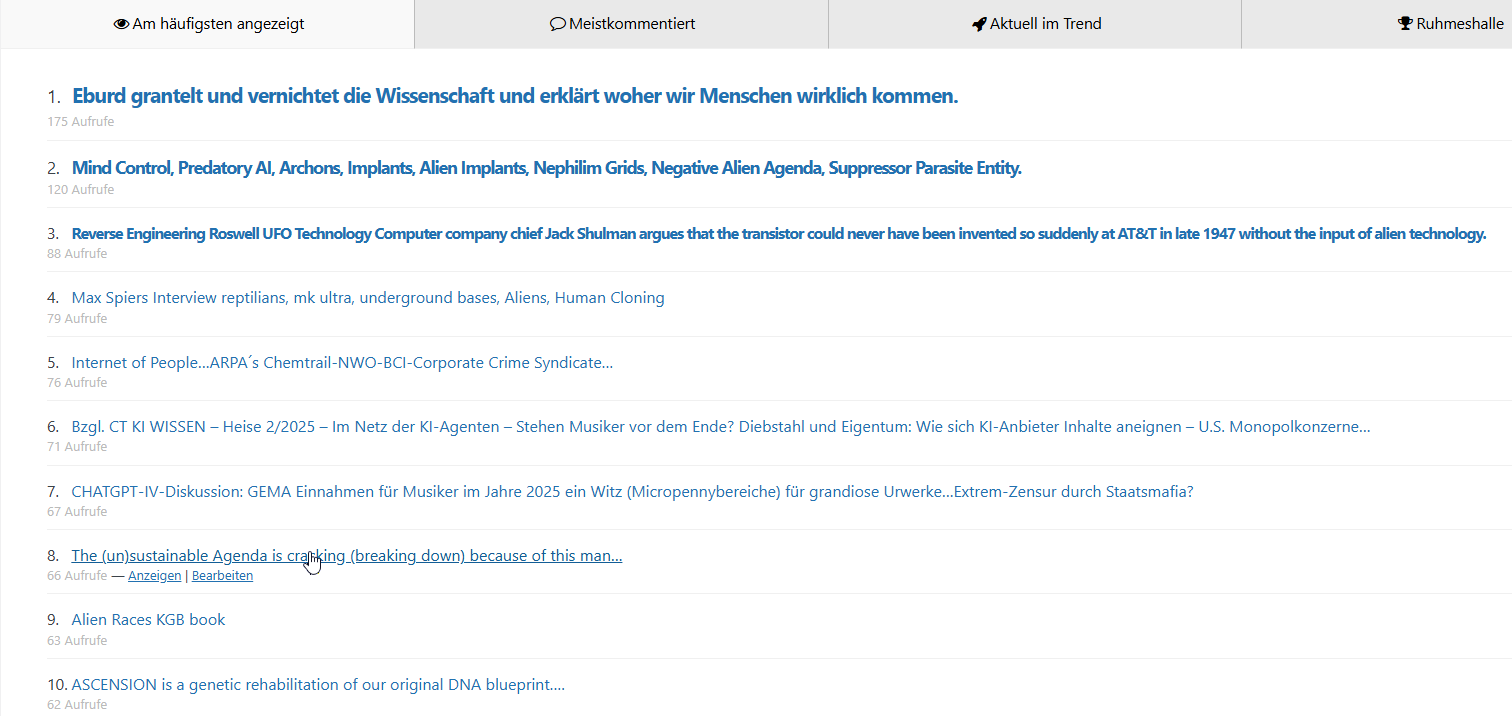This screenshot has height=716, width=1512.
Task: Click Anzeigen under the eighth post
Action: click(155, 576)
